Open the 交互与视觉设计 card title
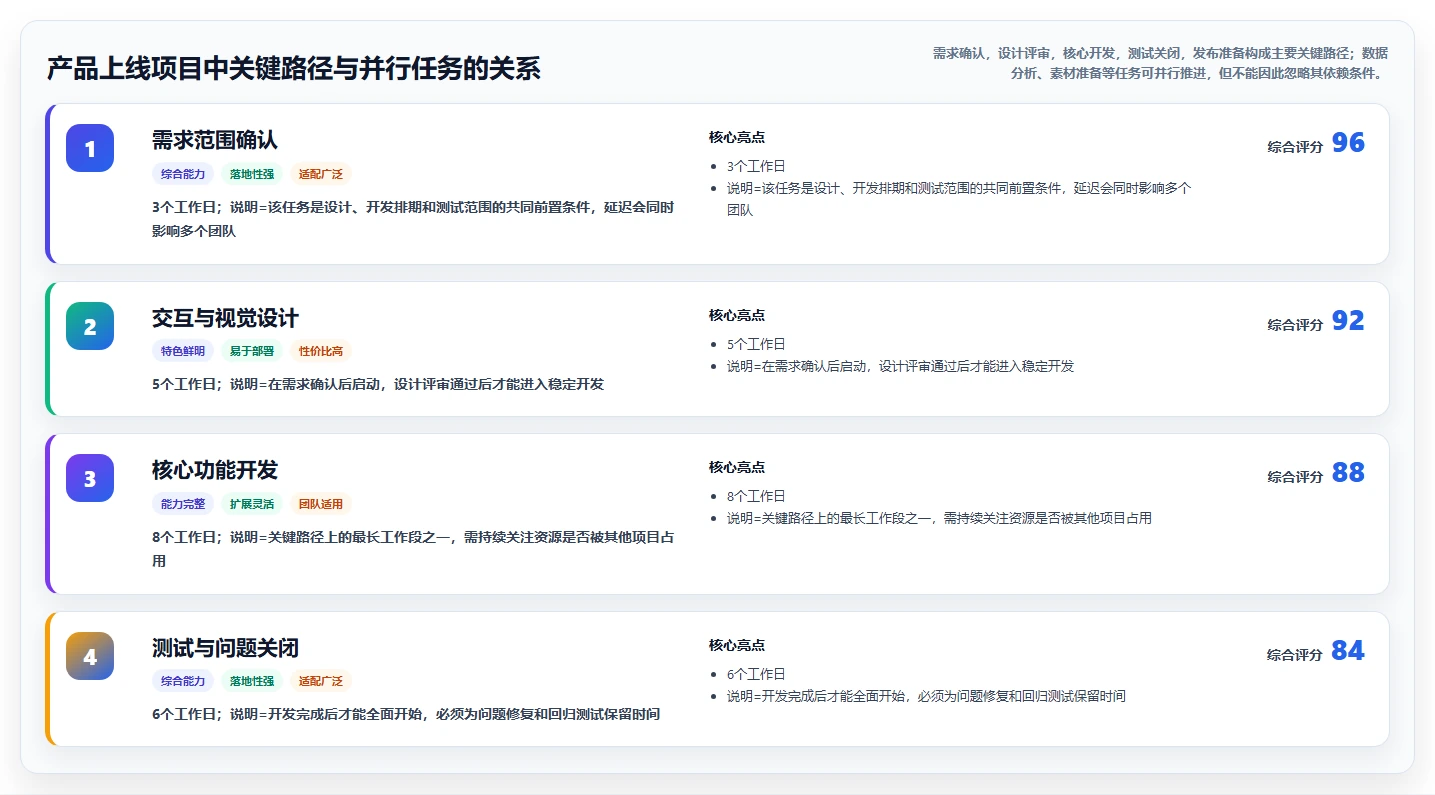The width and height of the screenshot is (1435, 795). (225, 318)
